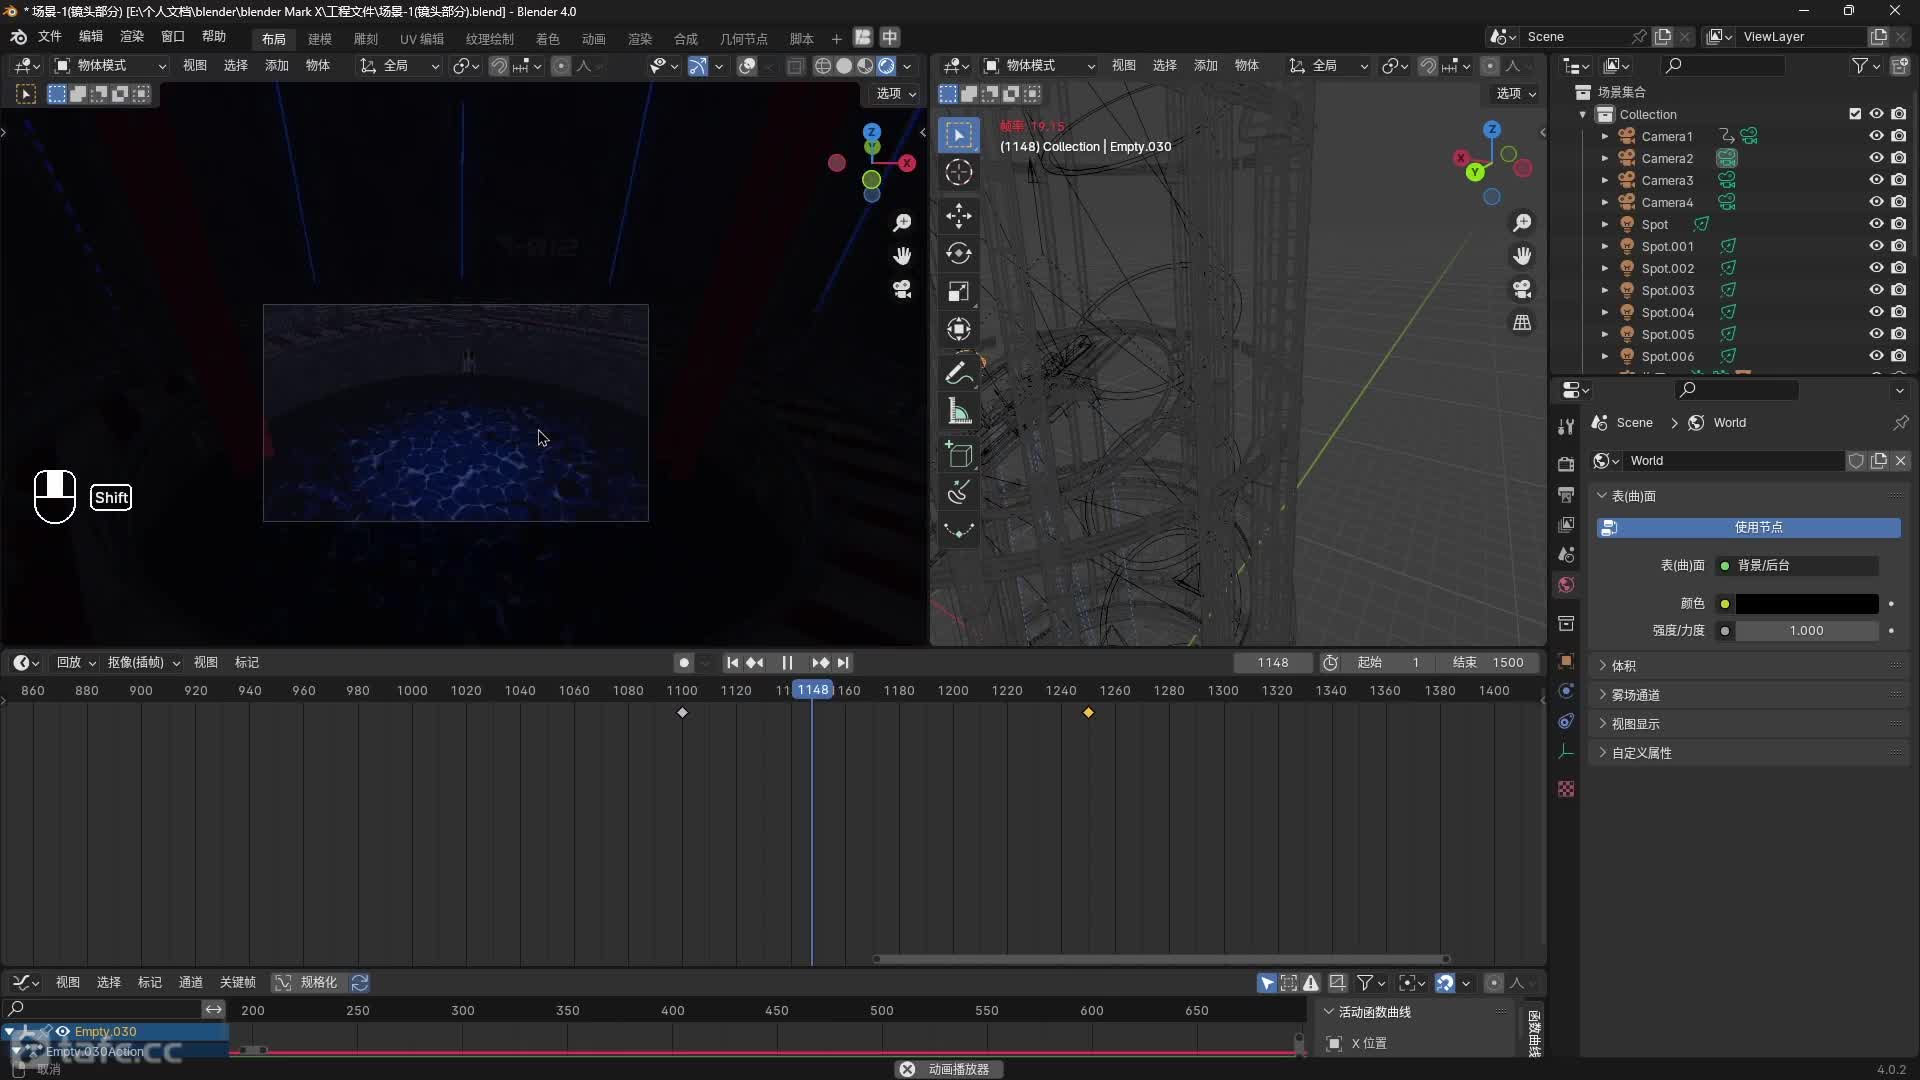Expand Camera2 in outliner
This screenshot has width=1920, height=1080.
[x=1604, y=158]
